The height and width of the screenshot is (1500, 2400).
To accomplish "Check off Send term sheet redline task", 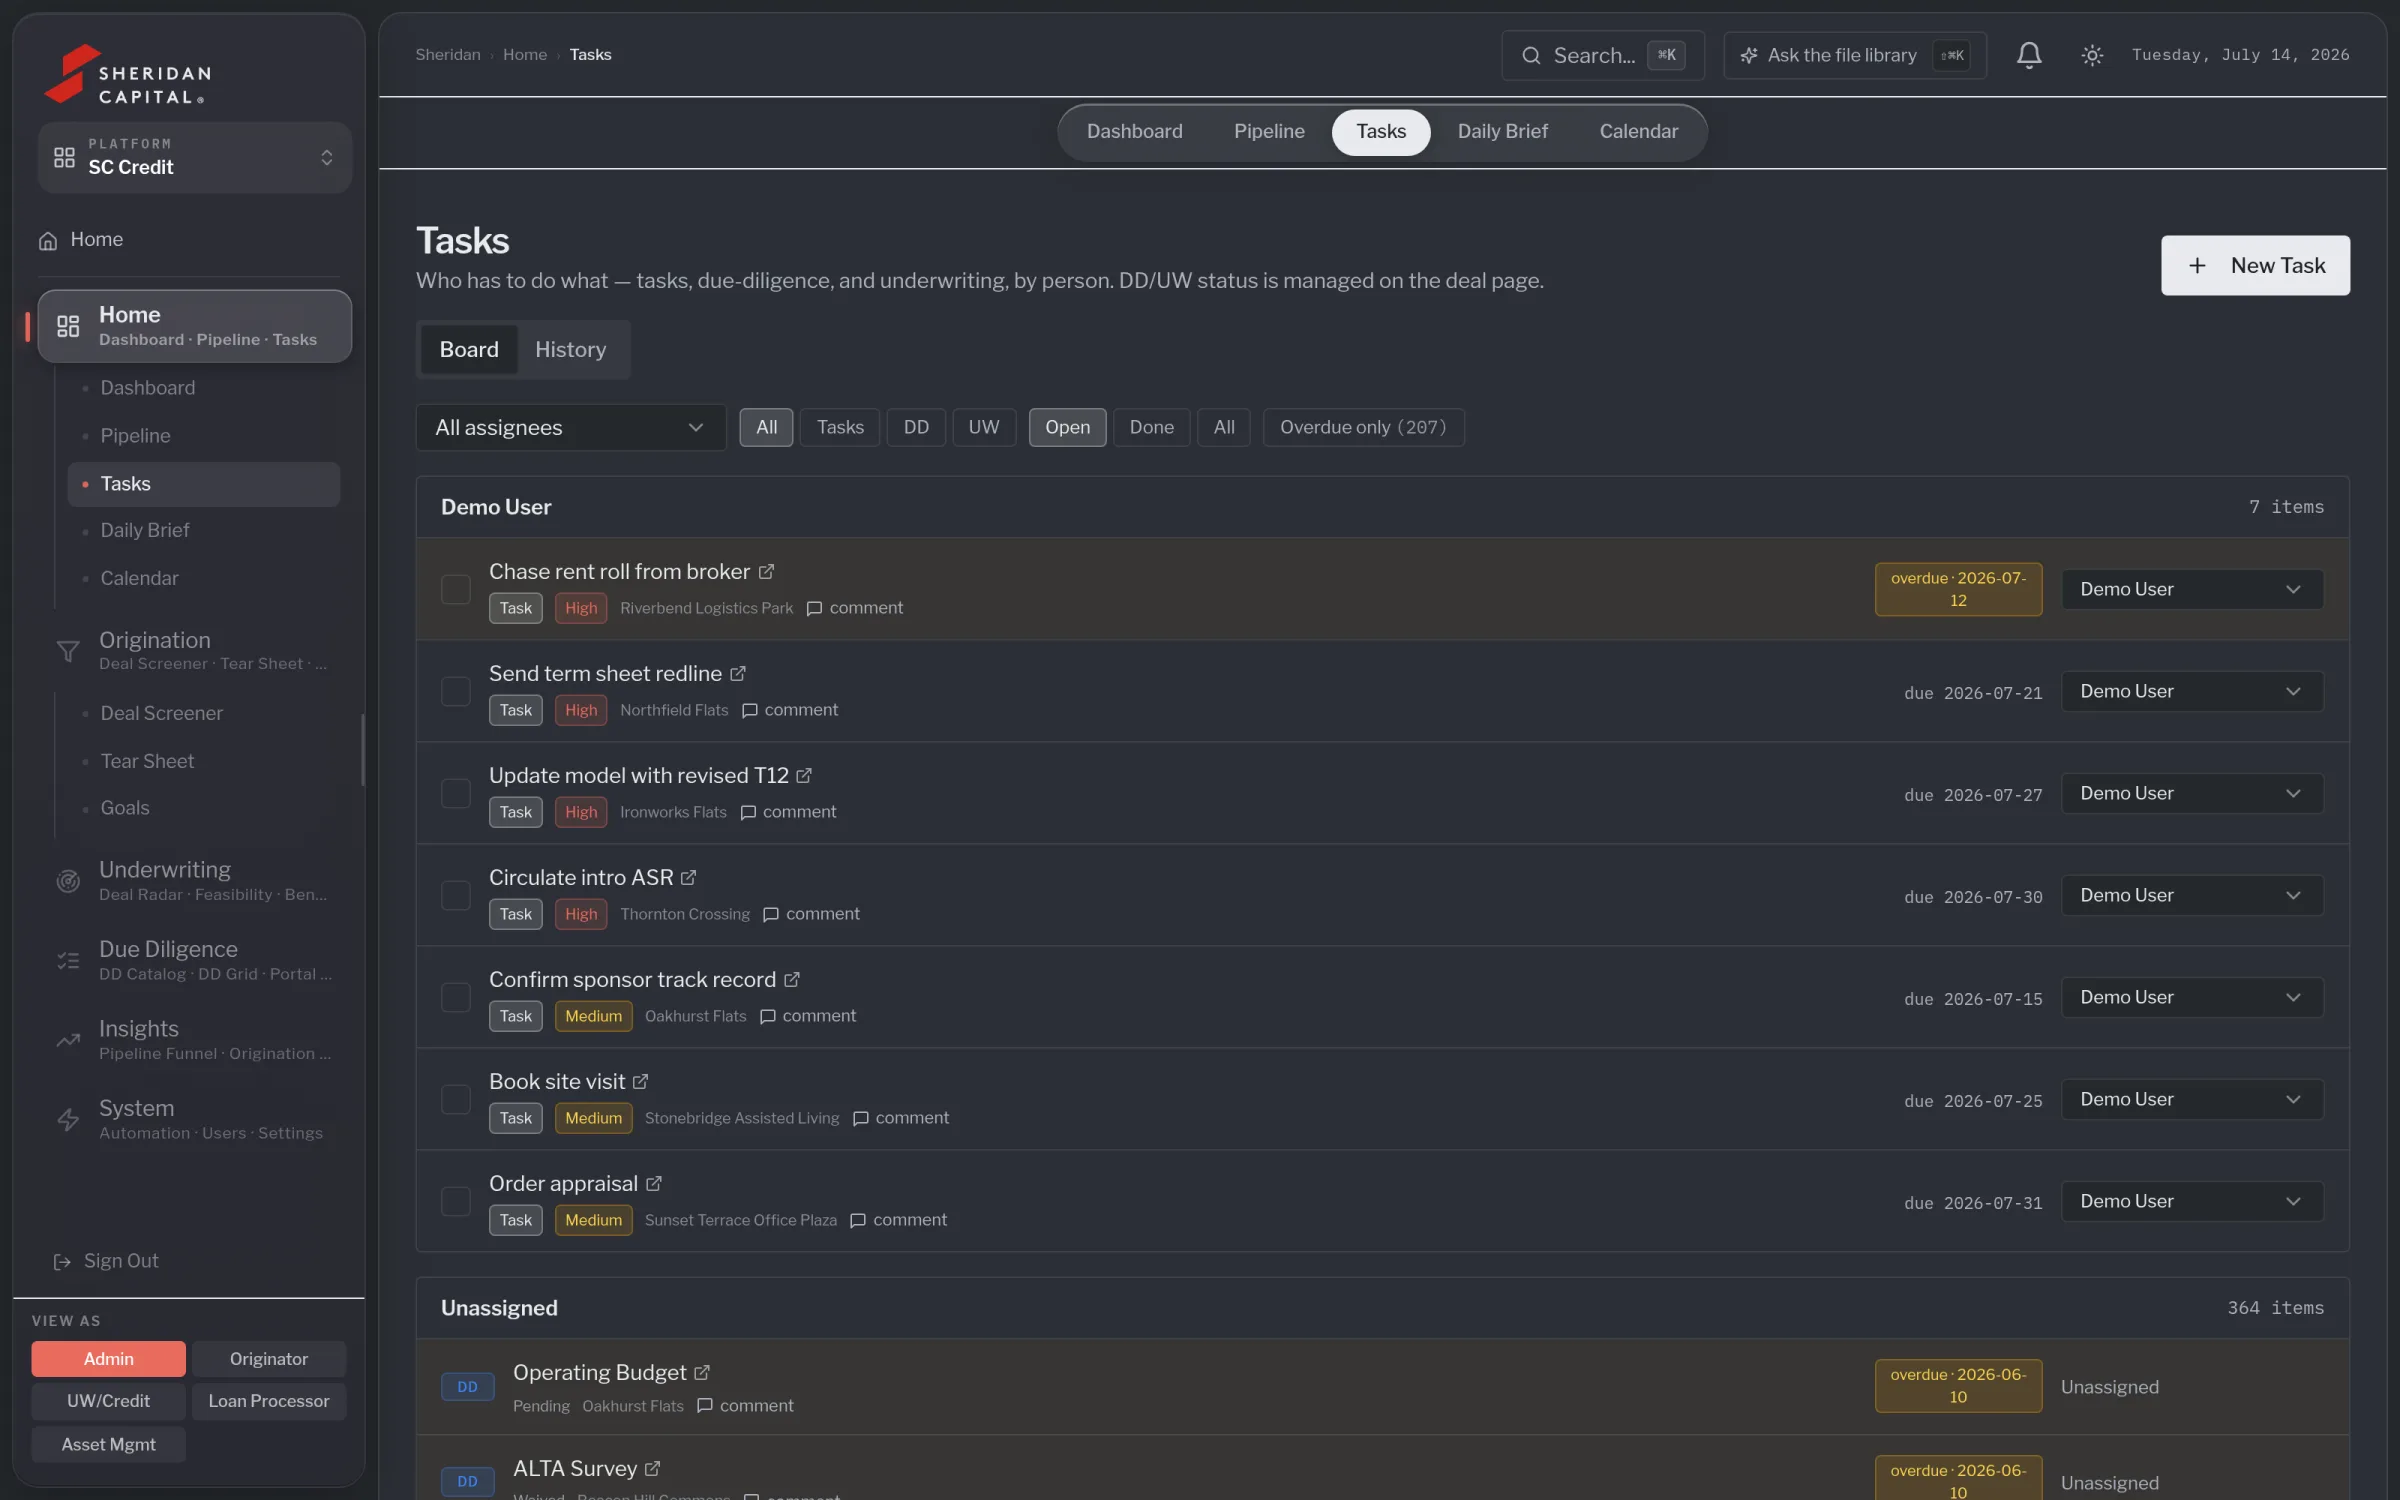I will point(456,692).
